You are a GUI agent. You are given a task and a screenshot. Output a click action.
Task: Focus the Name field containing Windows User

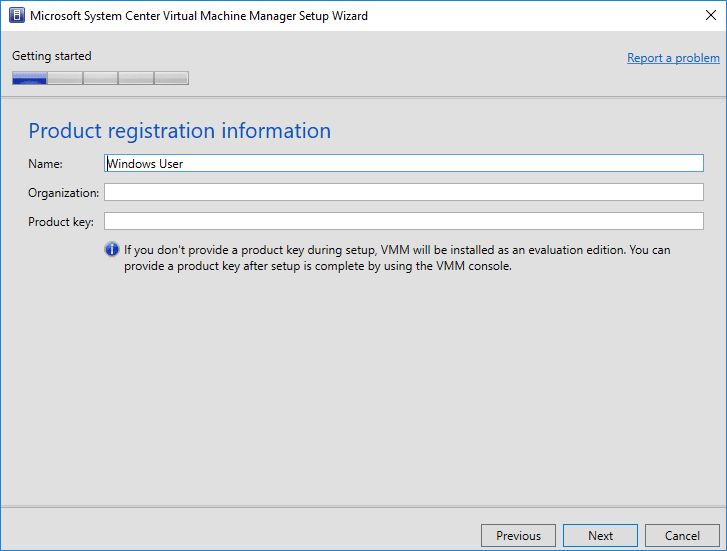pyautogui.click(x=404, y=163)
